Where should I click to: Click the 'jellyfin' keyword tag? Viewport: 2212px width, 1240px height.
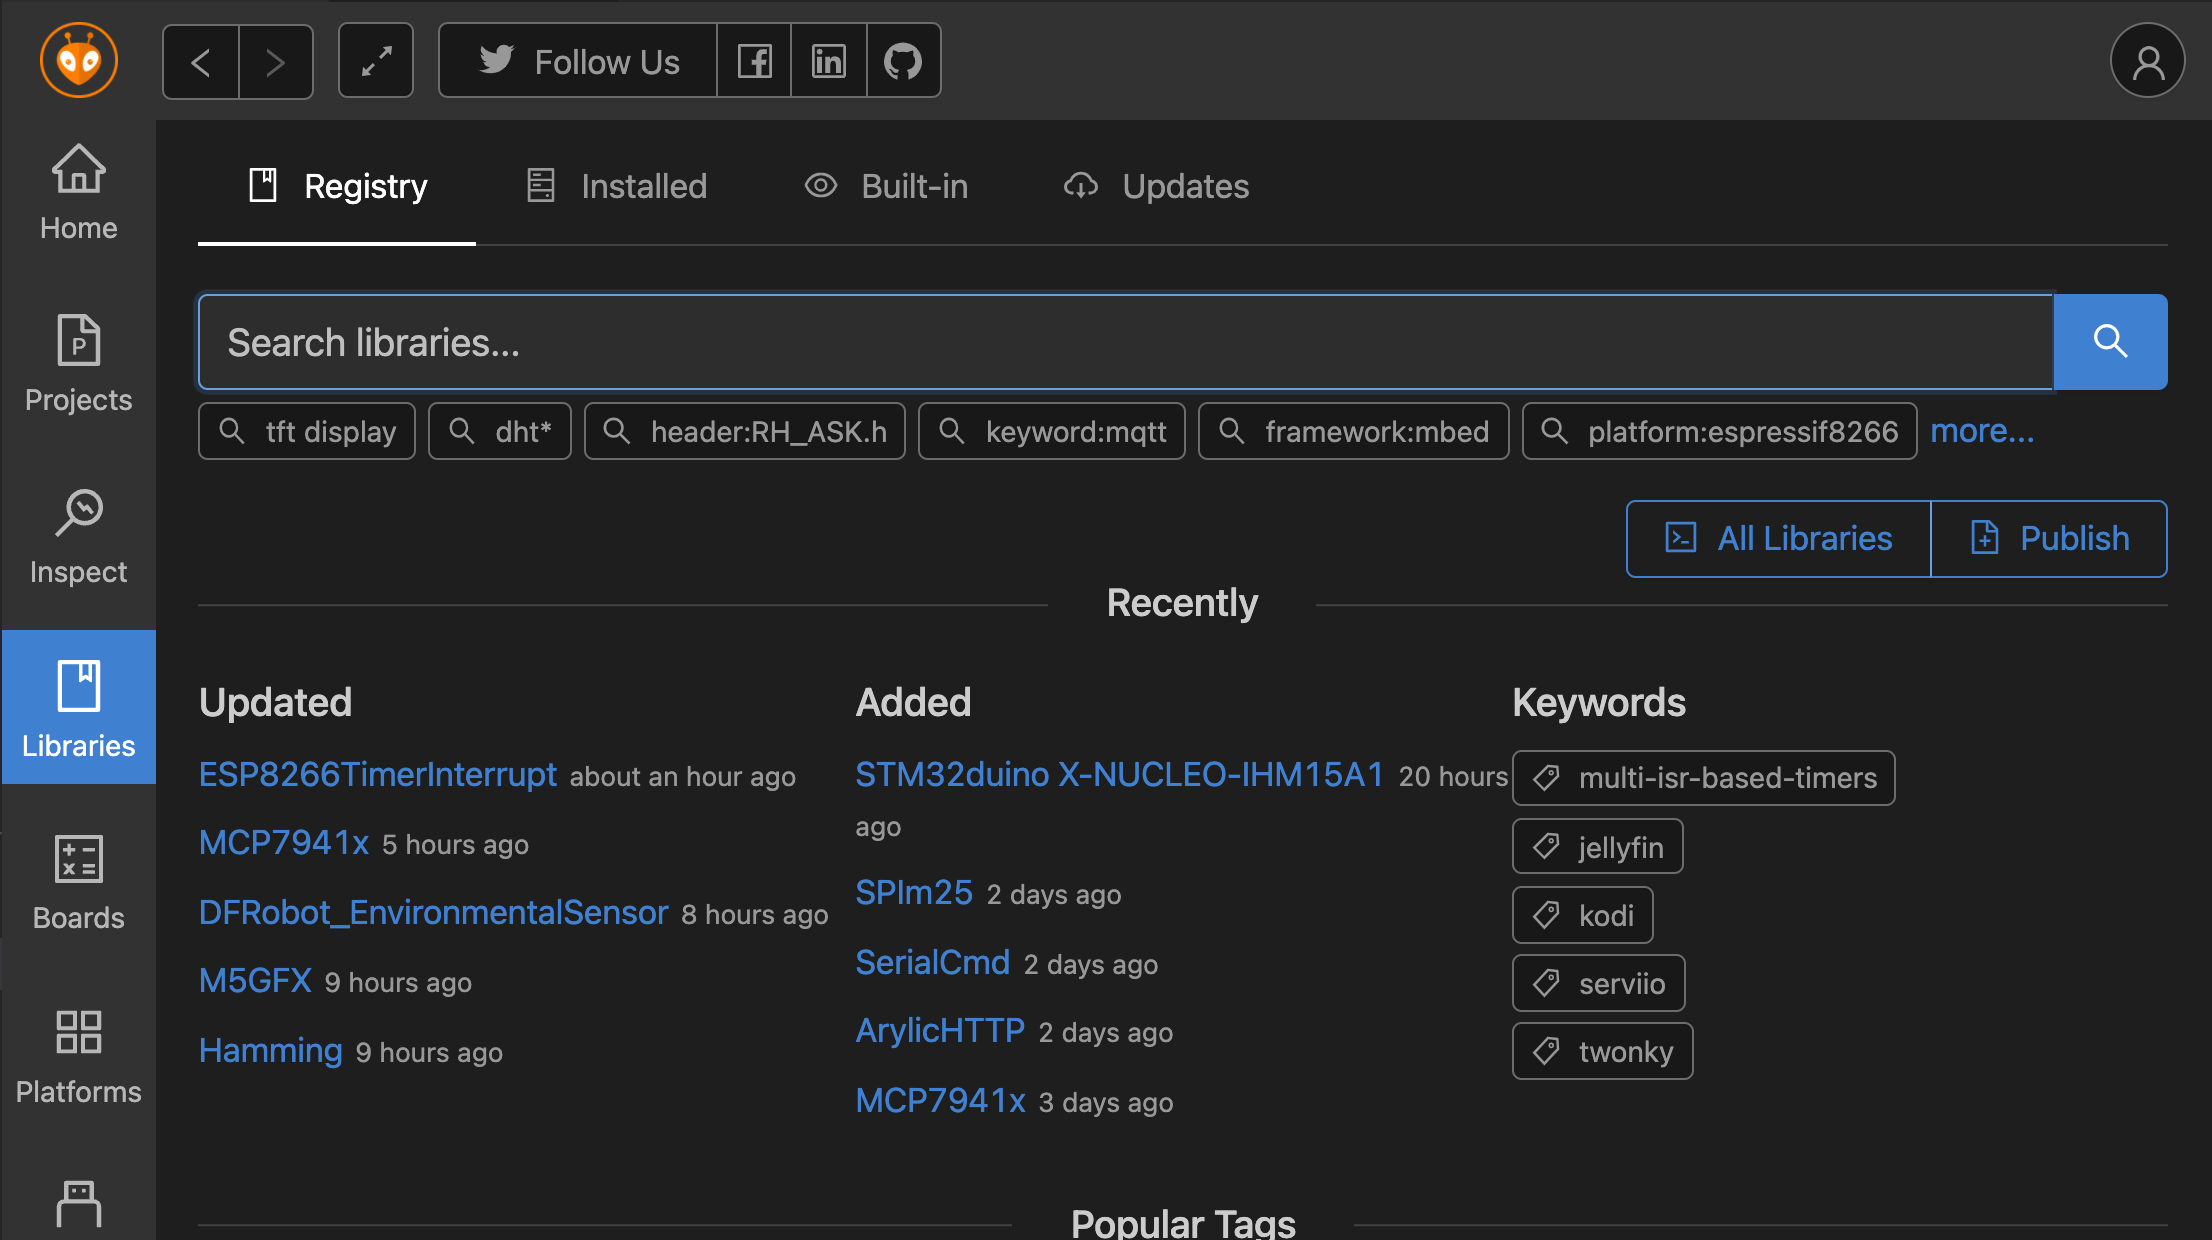pos(1597,847)
